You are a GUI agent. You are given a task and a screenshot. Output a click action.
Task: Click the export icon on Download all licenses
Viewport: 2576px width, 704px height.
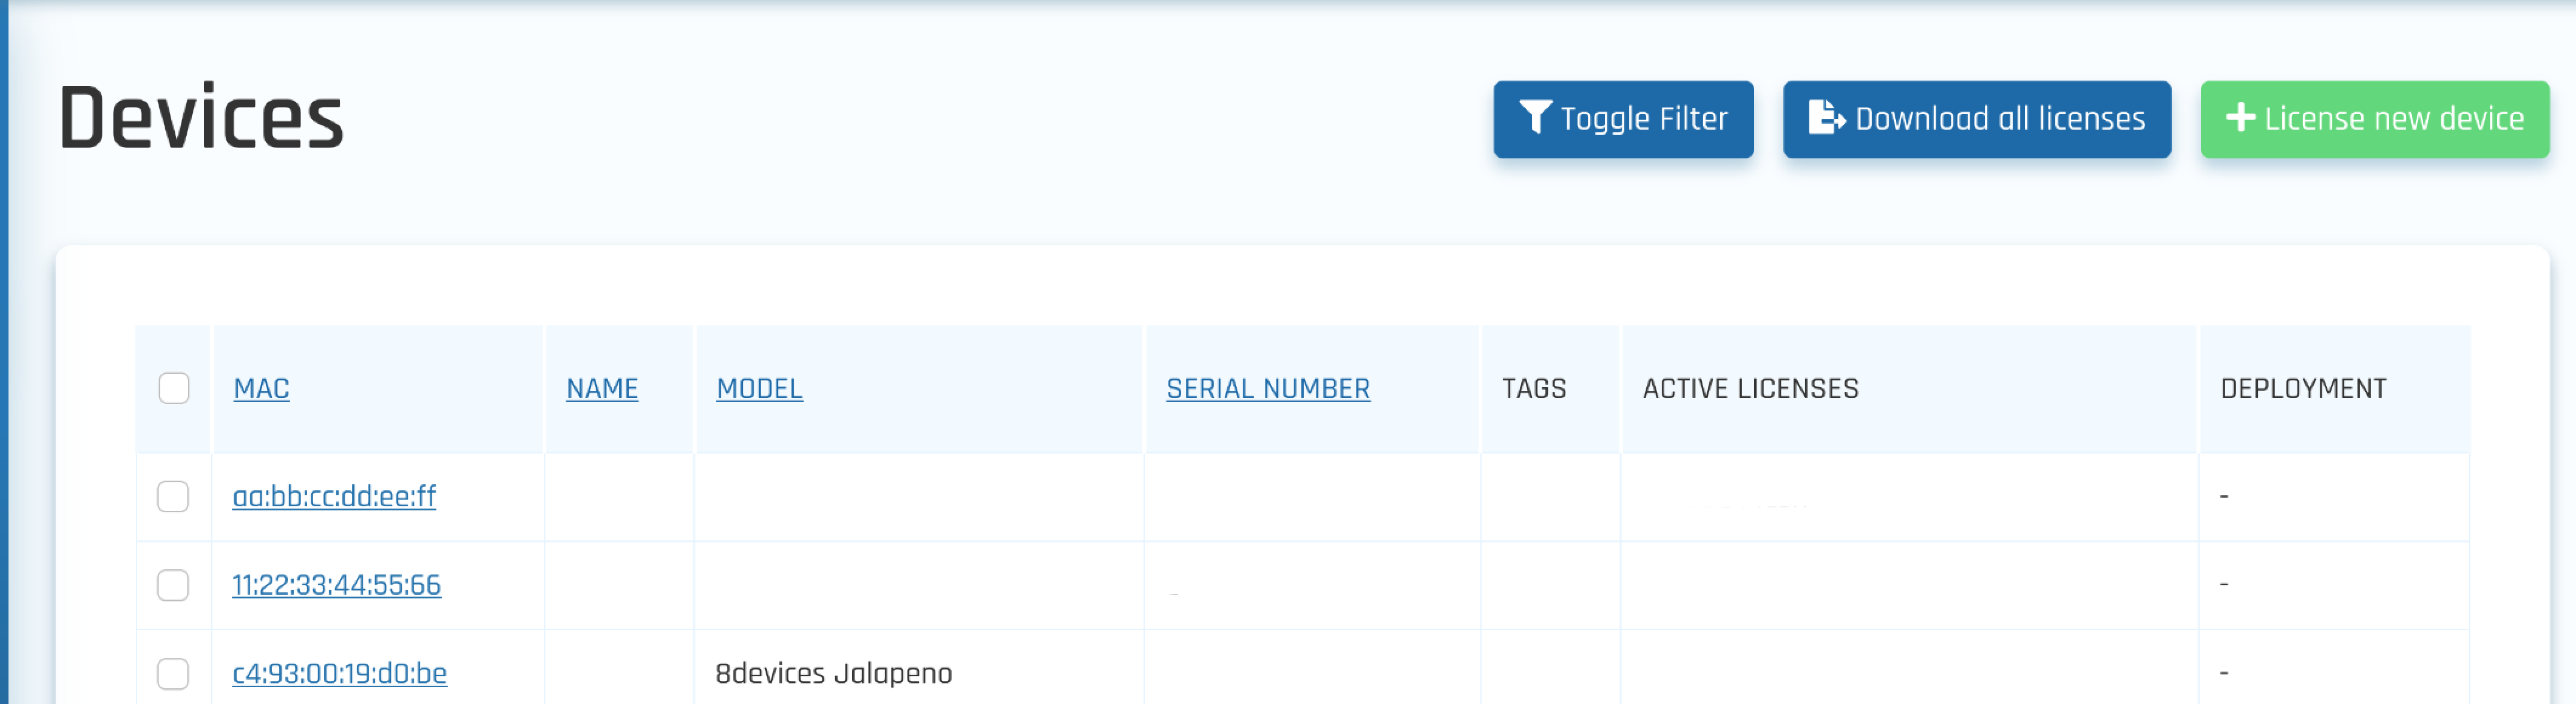[x=1826, y=118]
